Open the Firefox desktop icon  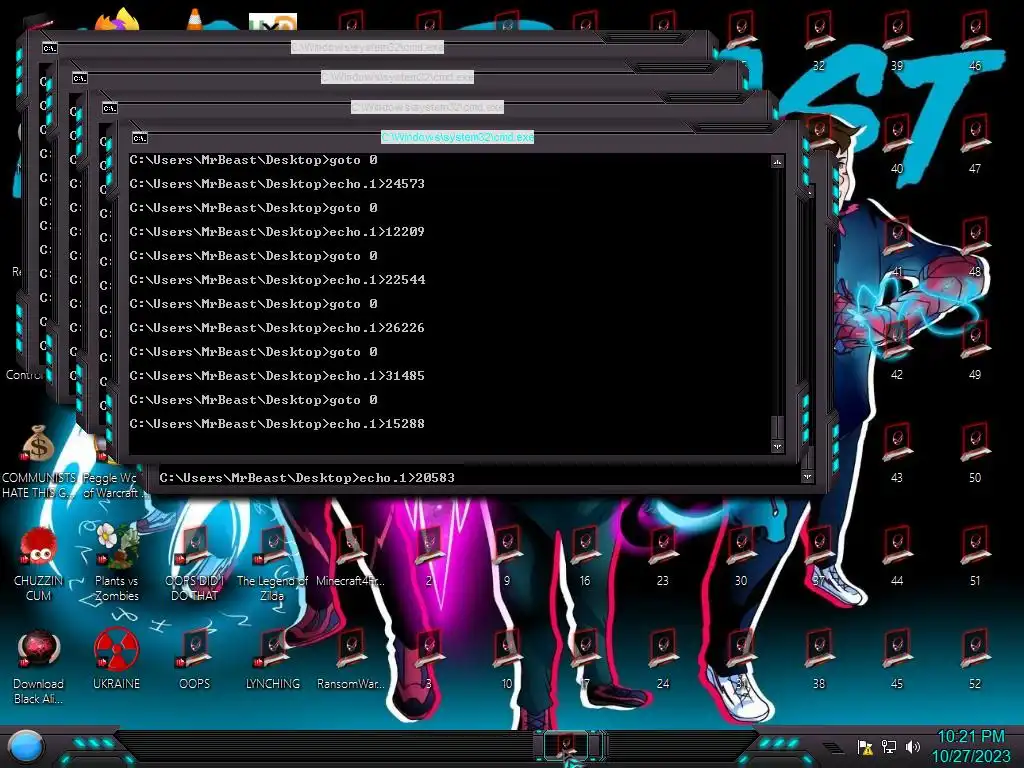[x=116, y=20]
